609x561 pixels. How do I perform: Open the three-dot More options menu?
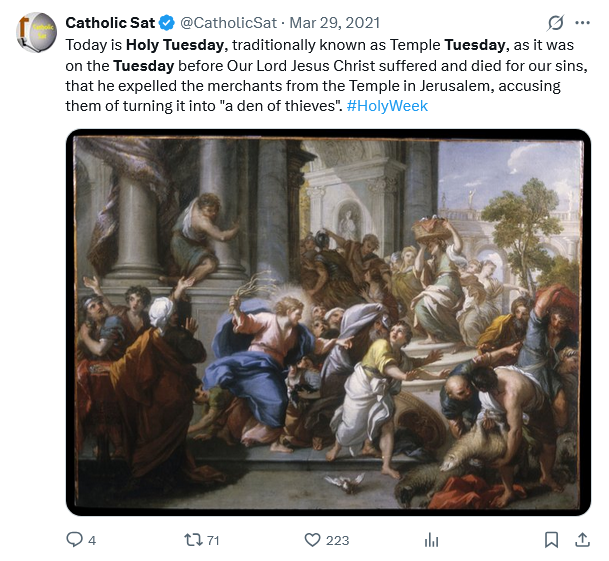(583, 23)
